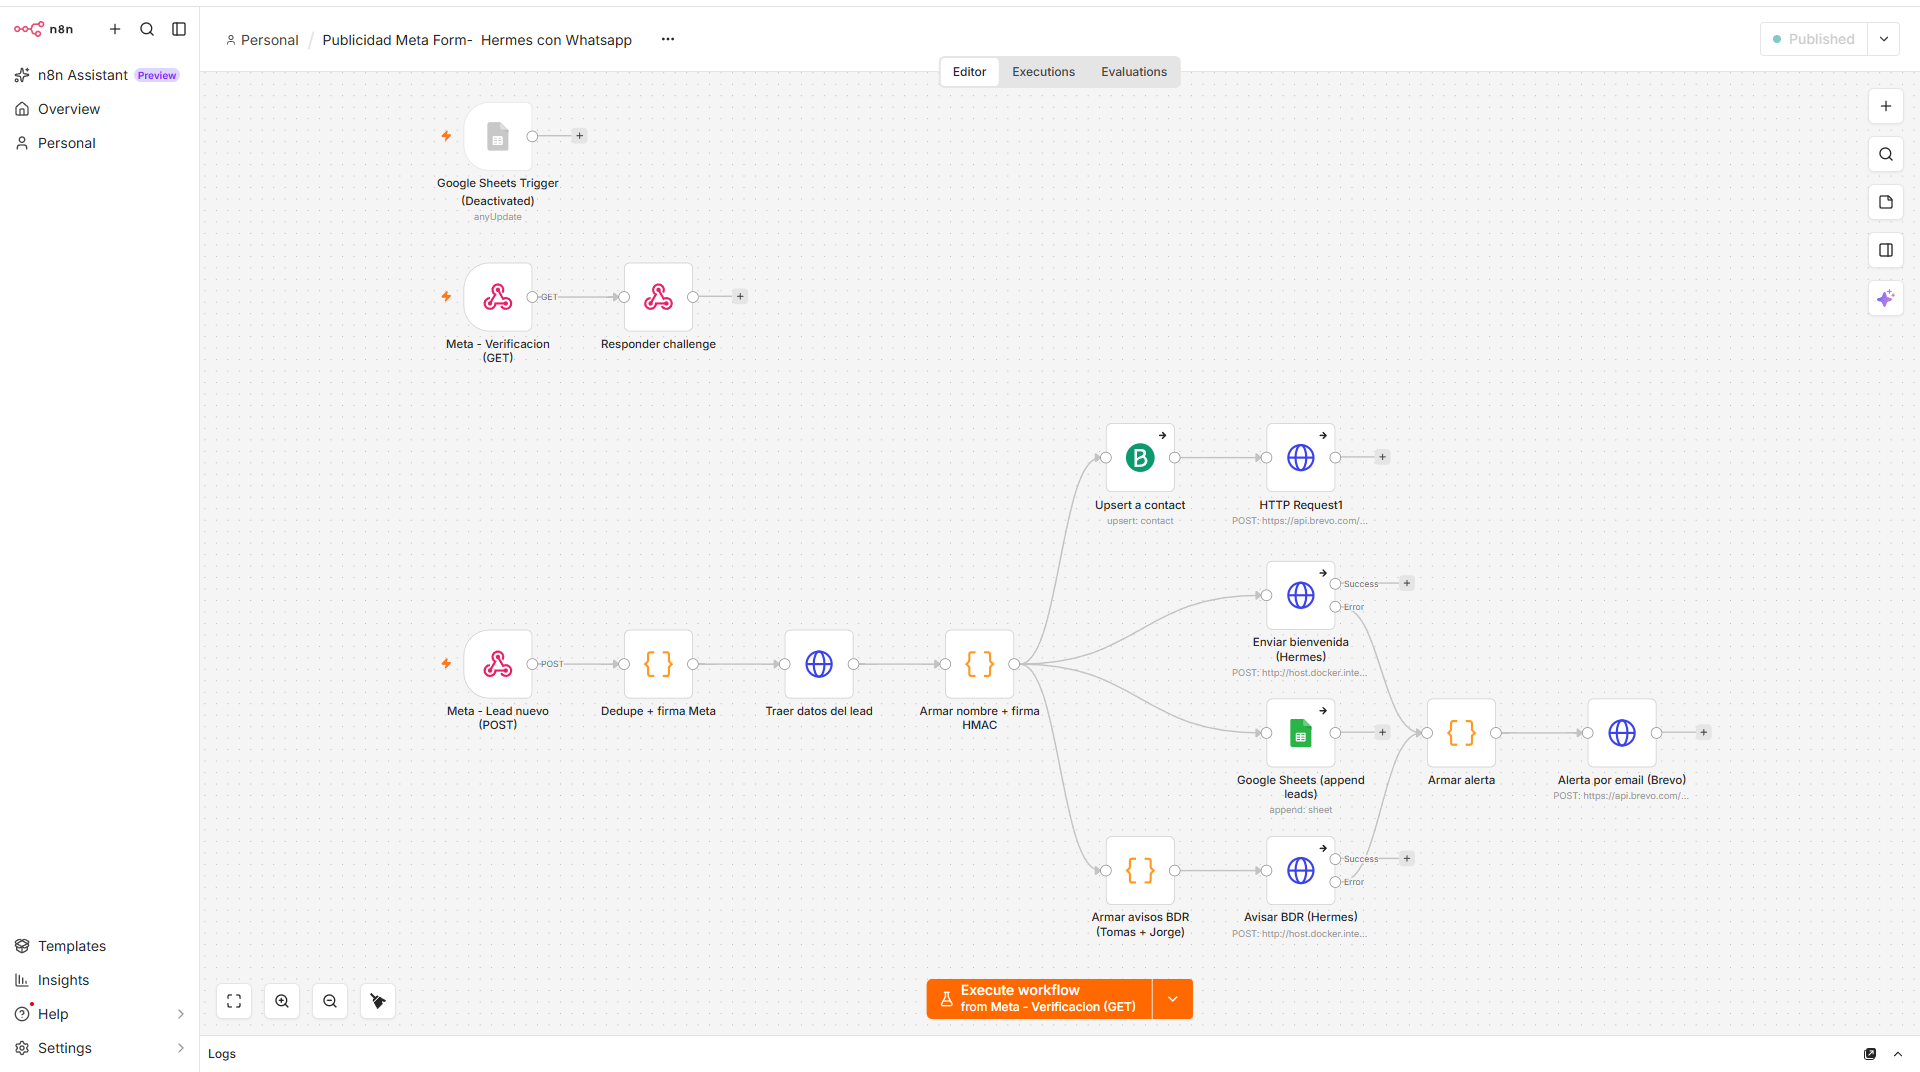Open the Avisar BDR (Hermes) node
Screen dimensions: 1920x1072
pyautogui.click(x=1301, y=870)
